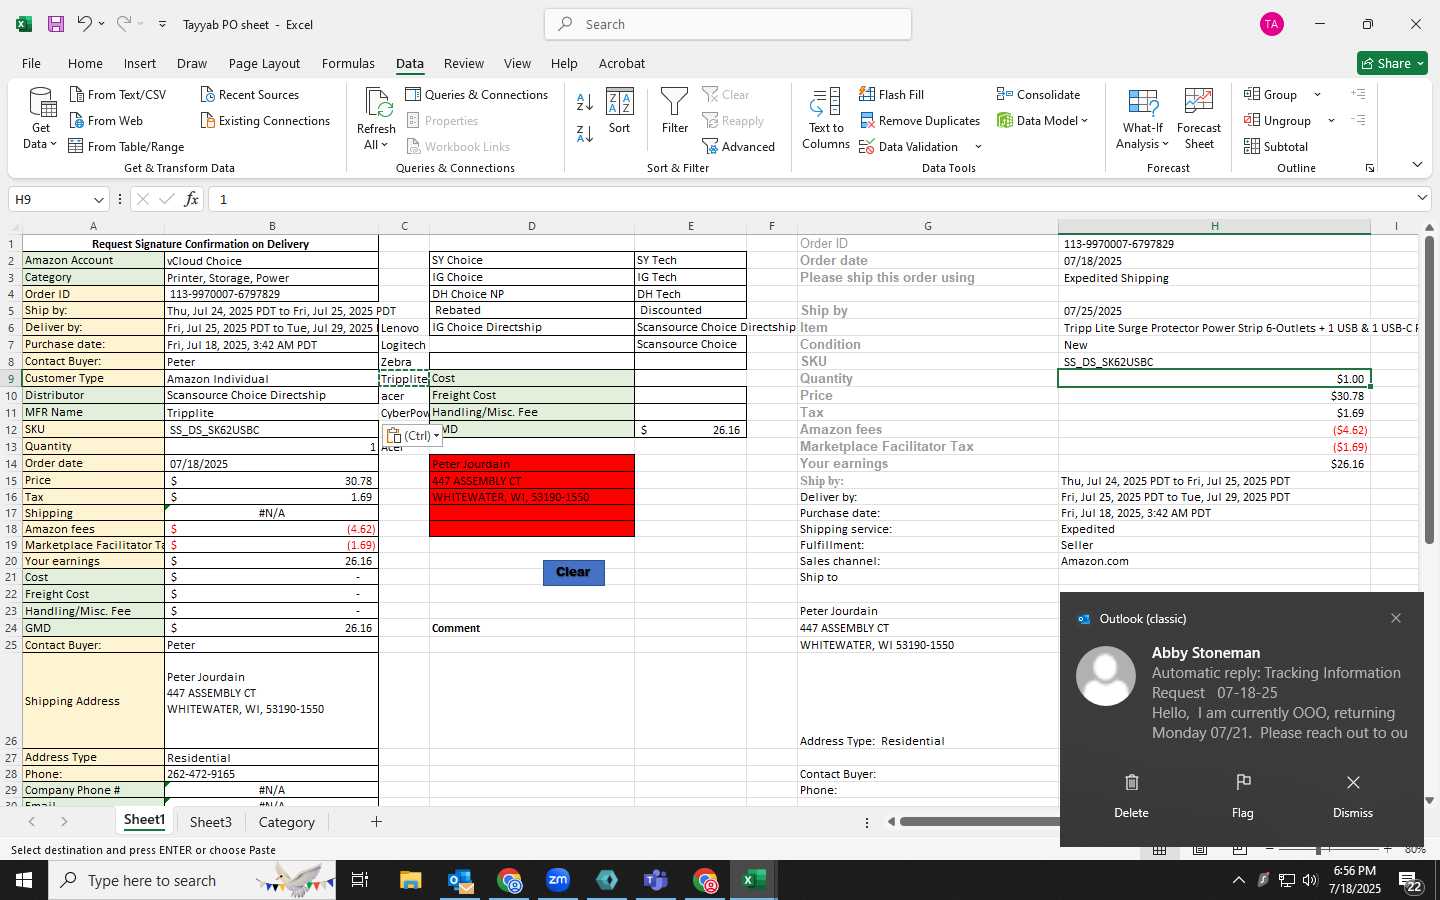Click the blue Clear button on sheet

(574, 572)
